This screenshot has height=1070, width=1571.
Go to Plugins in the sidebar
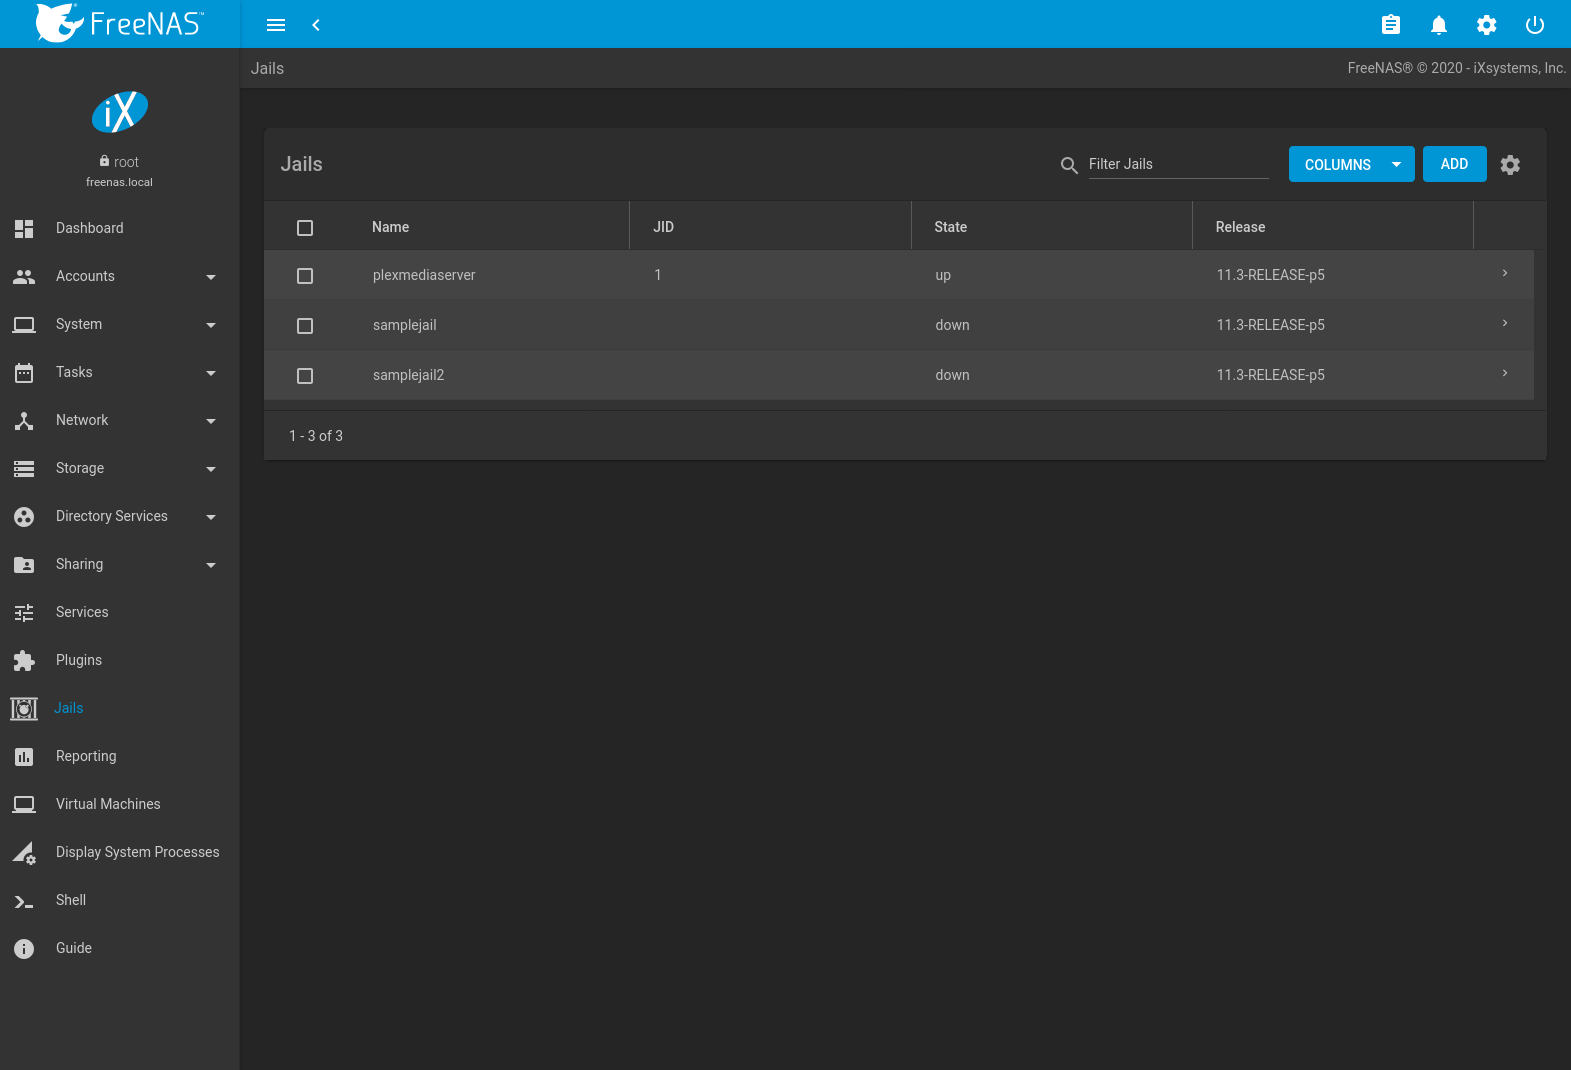79,660
